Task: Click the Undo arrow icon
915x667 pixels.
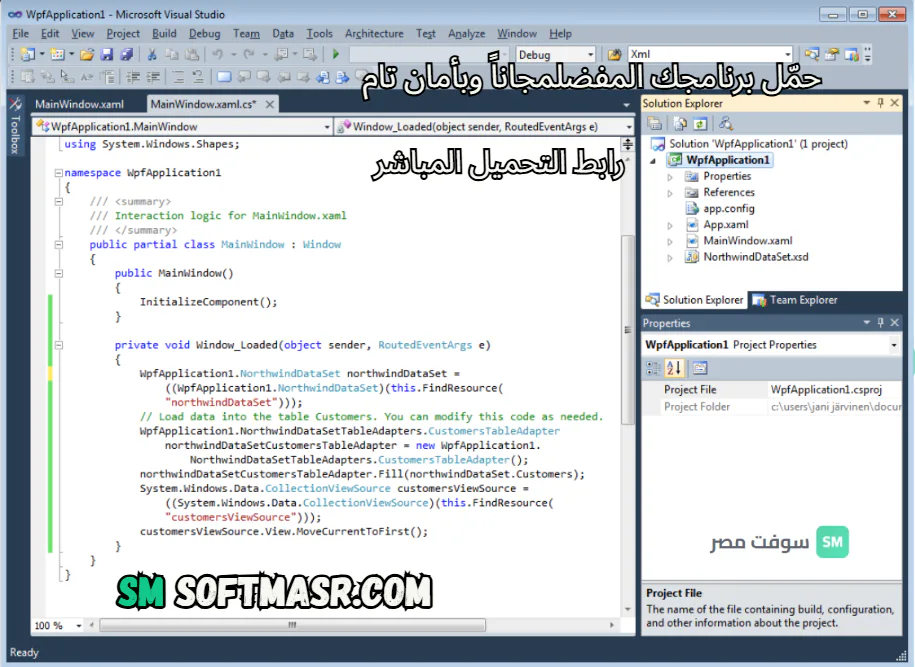Action: (218, 54)
